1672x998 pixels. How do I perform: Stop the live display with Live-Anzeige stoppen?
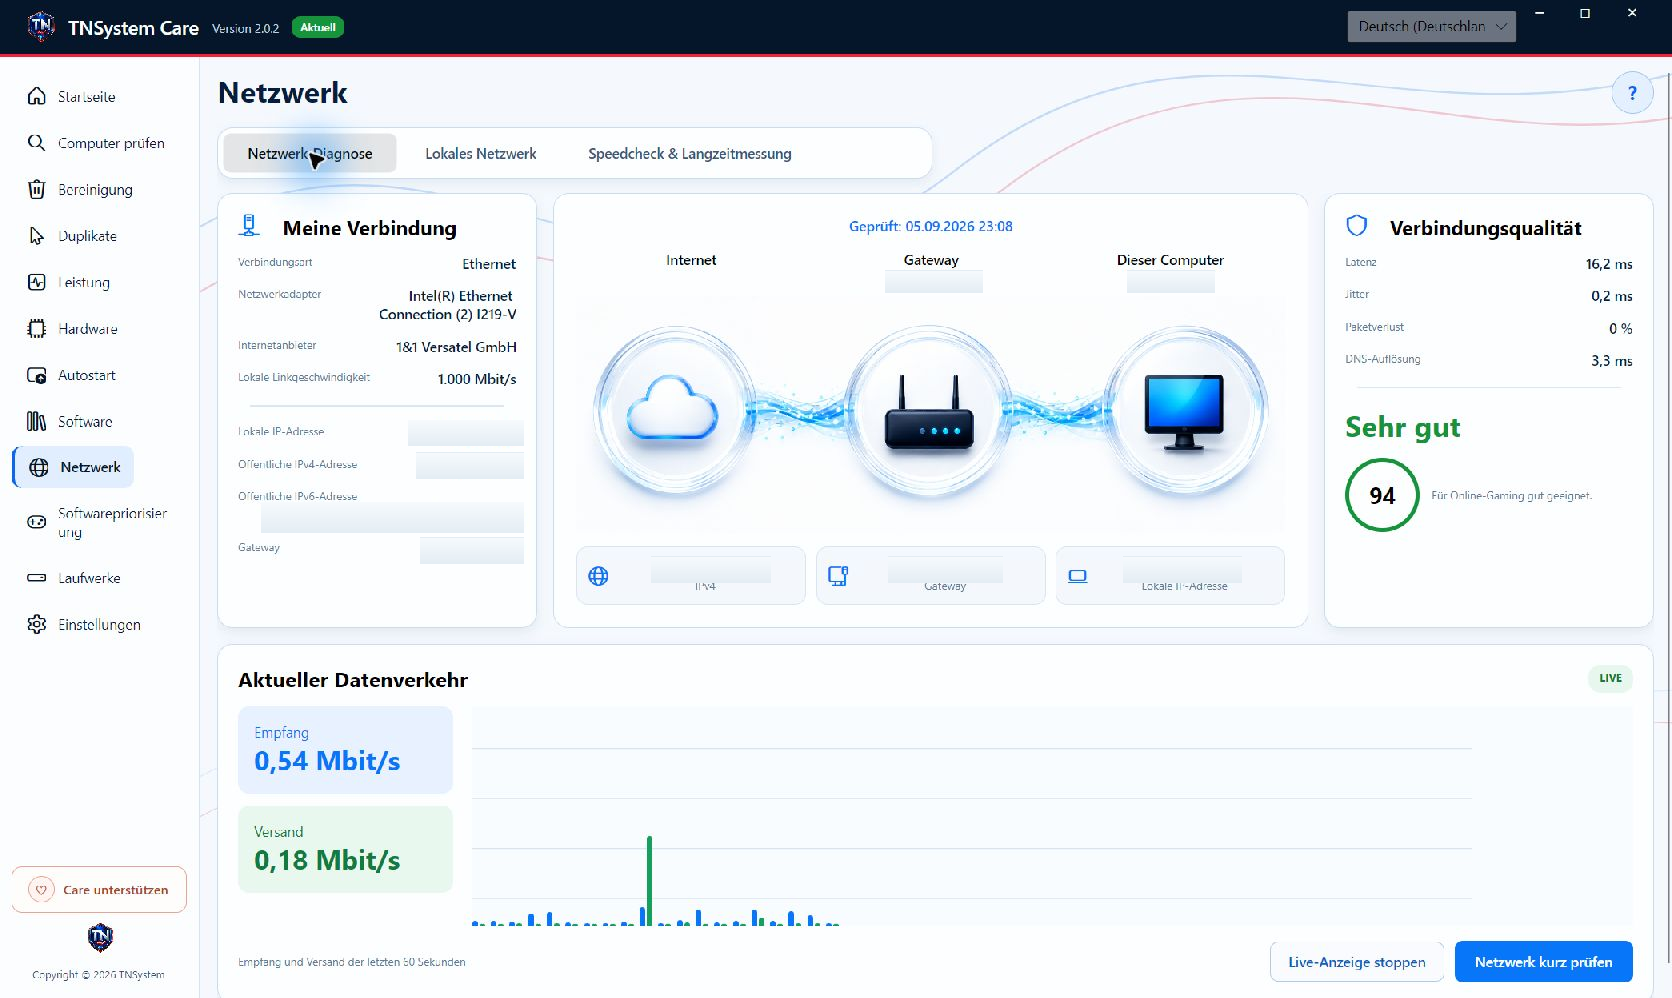point(1357,962)
